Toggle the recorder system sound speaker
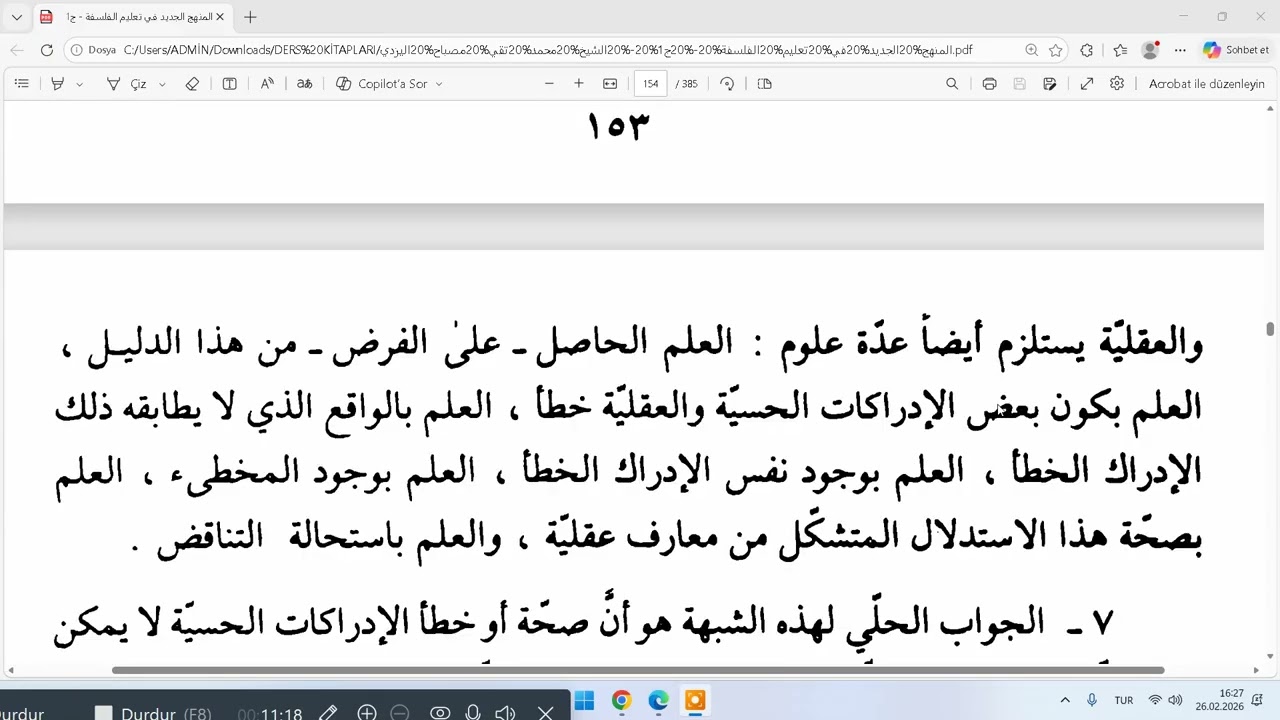The width and height of the screenshot is (1280, 720). click(506, 713)
